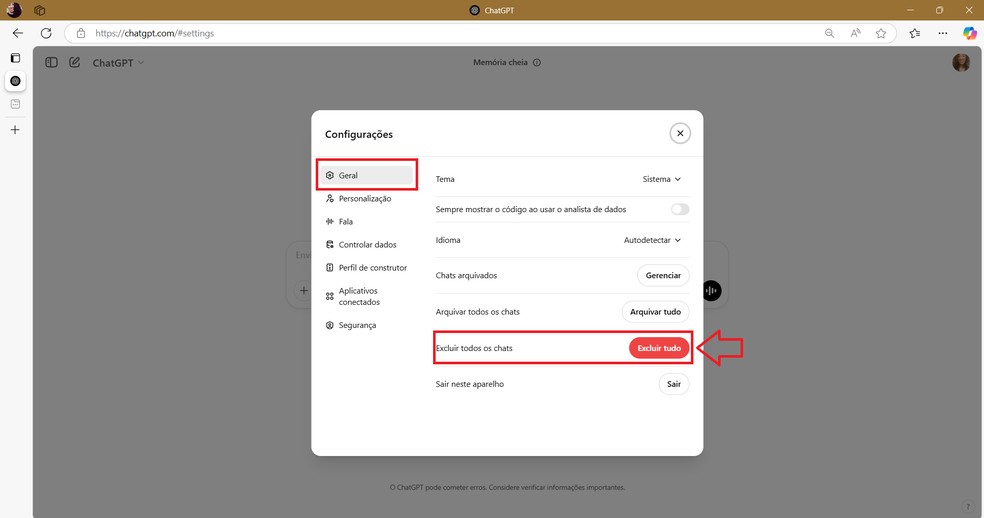Reload the page with refresh icon
The width and height of the screenshot is (984, 518).
coord(46,33)
